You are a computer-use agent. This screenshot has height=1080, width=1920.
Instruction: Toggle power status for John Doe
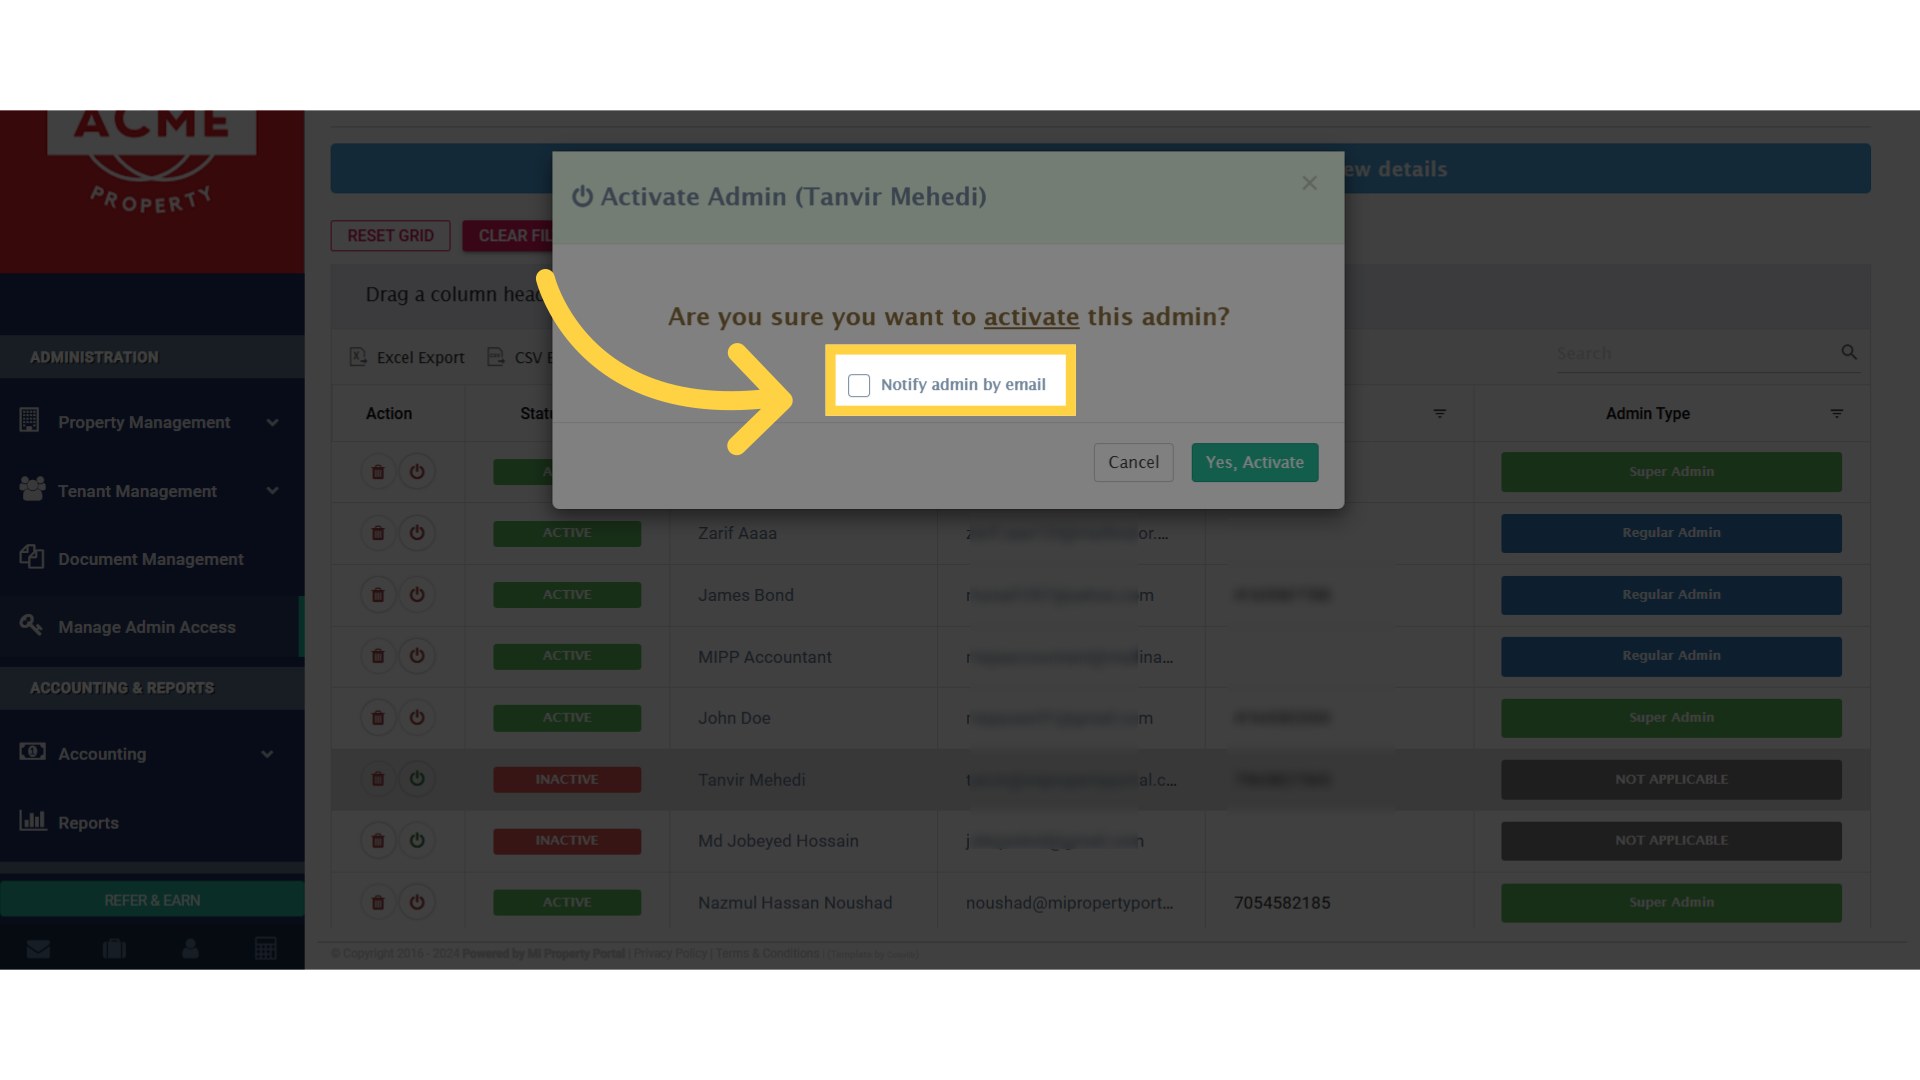417,718
